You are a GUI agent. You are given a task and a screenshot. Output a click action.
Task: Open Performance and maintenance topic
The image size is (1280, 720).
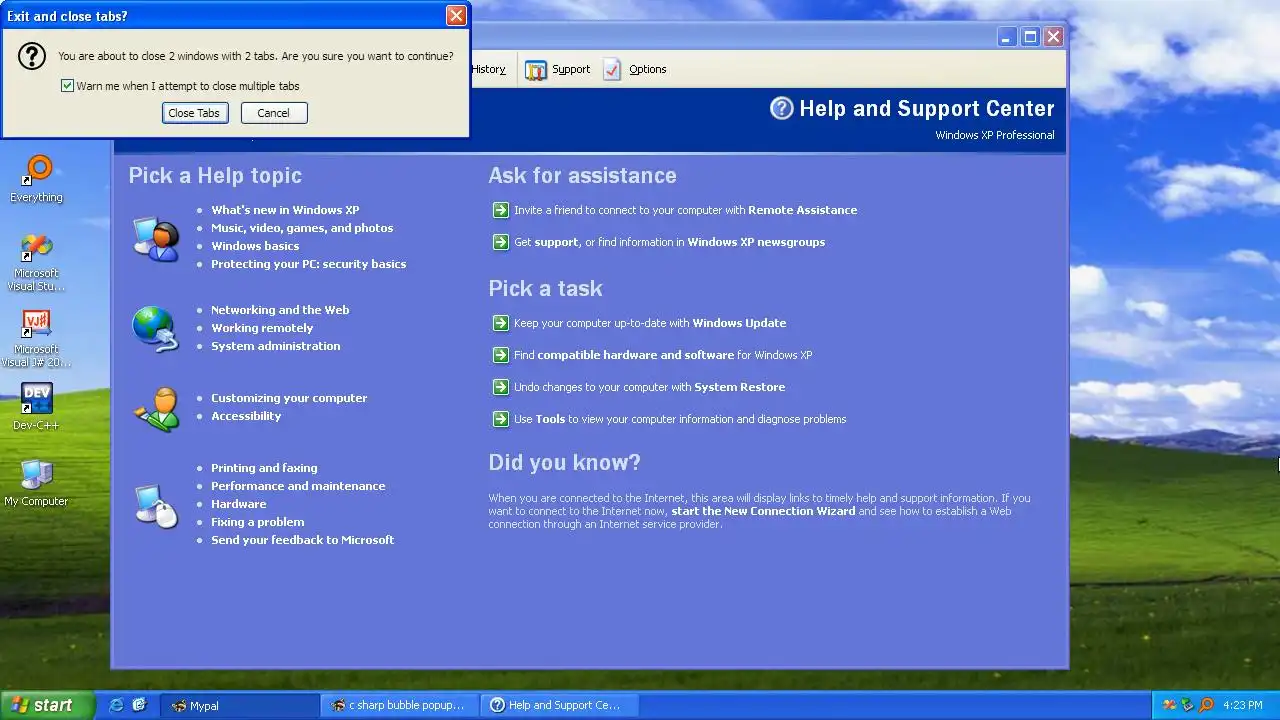click(298, 486)
